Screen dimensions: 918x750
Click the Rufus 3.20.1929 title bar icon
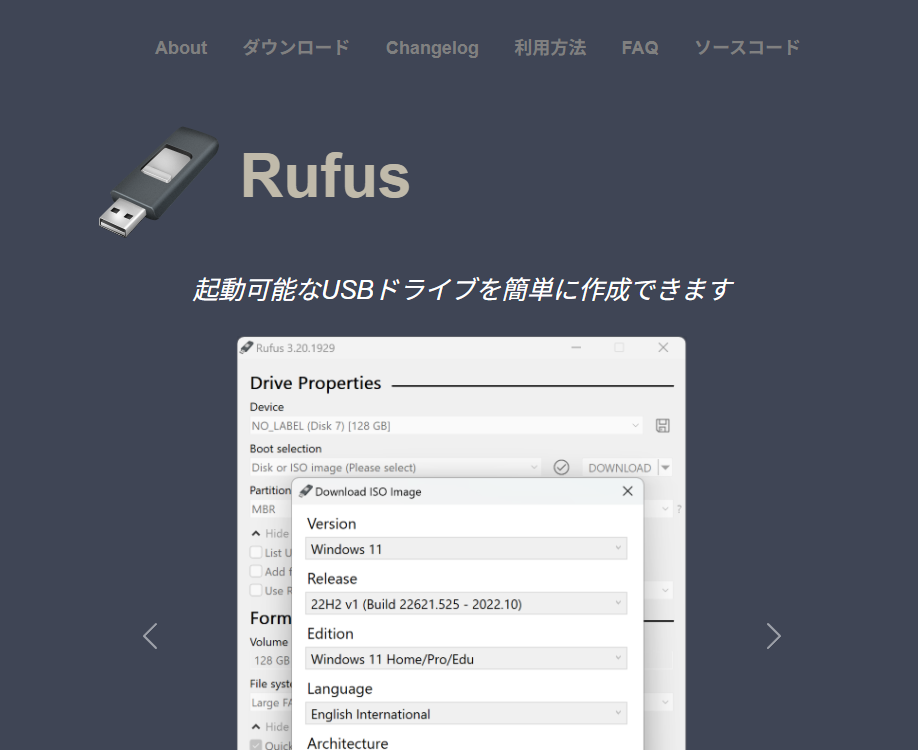point(247,348)
